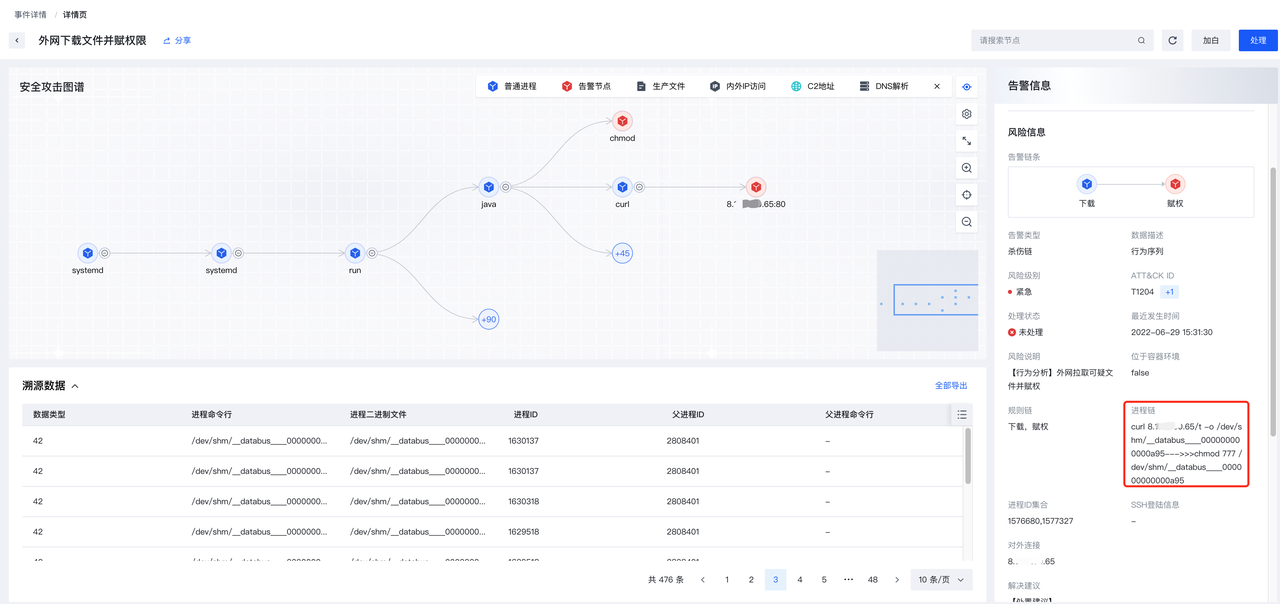Image resolution: width=1280 pixels, height=604 pixels.
Task: Click the refresh icon button
Action: tap(1172, 40)
